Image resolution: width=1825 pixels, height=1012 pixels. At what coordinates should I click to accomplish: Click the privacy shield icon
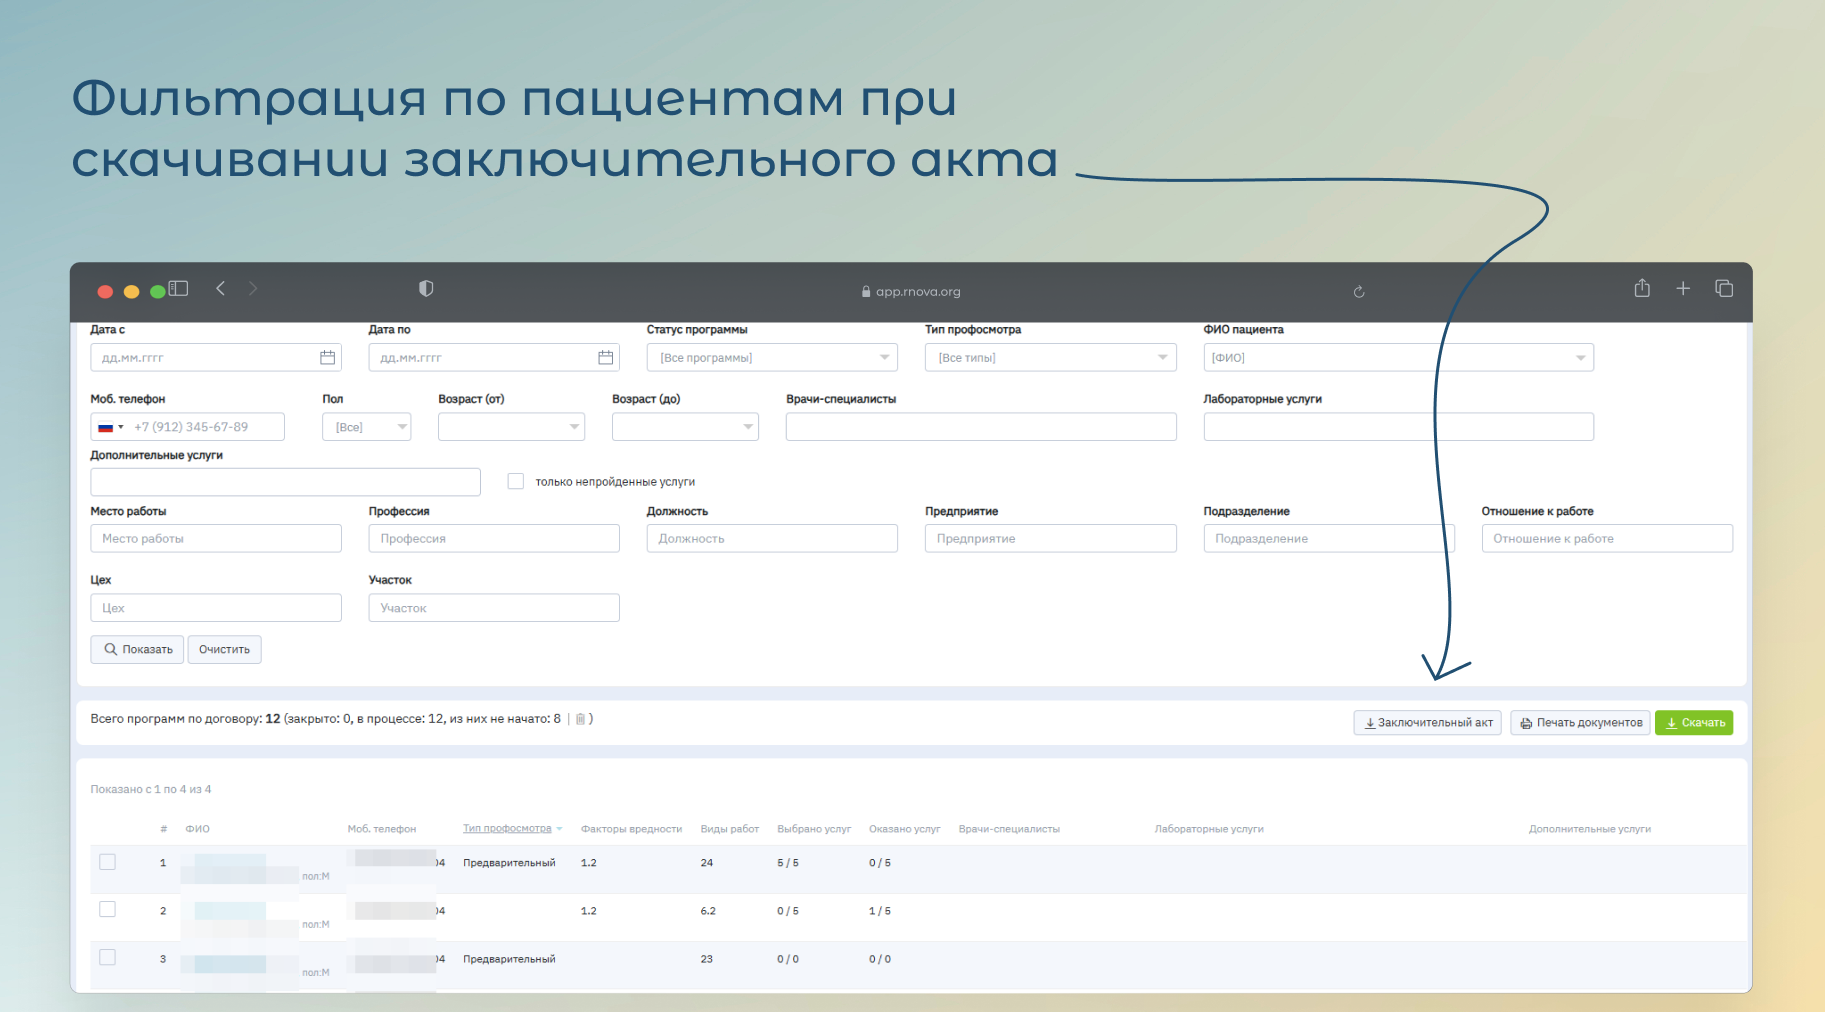(x=426, y=289)
